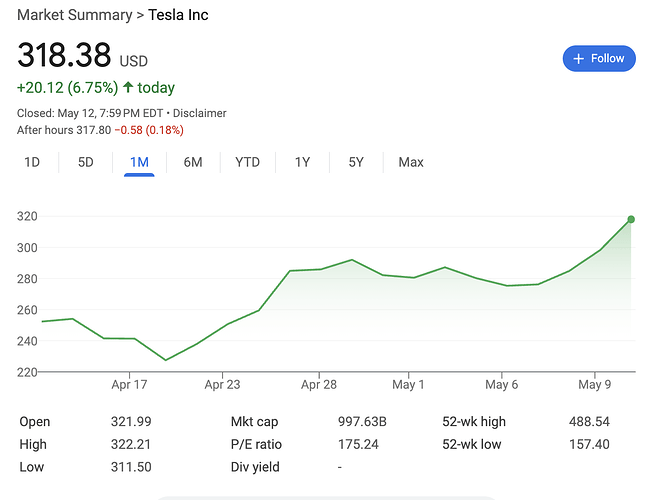Click the Follow button

(600, 58)
